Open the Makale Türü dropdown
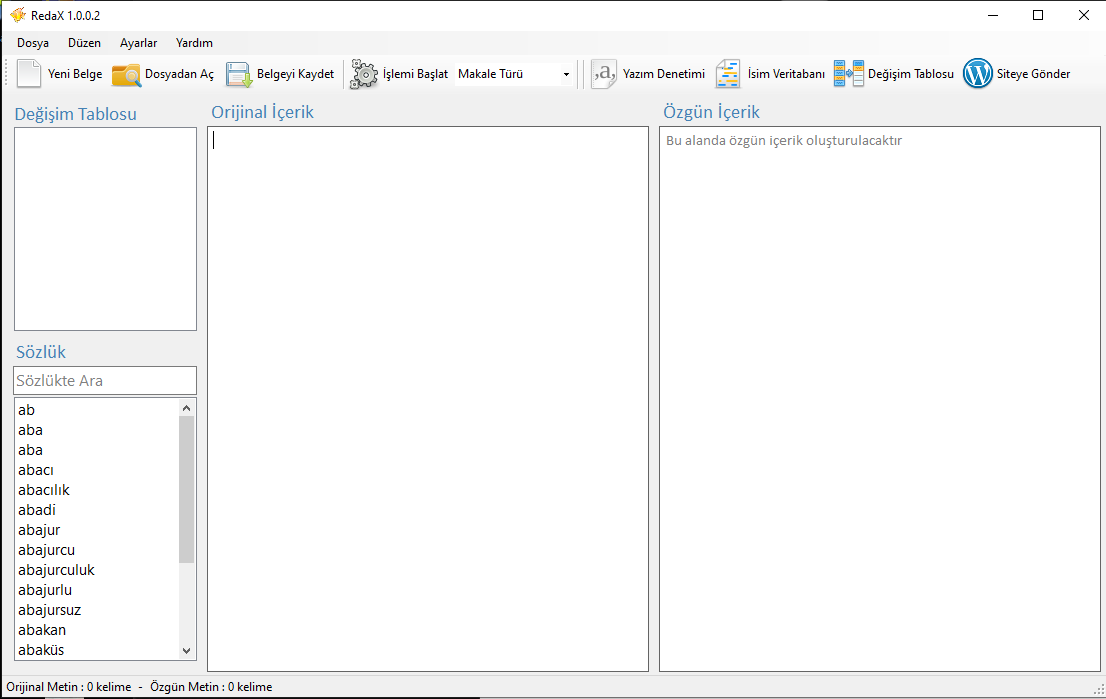 [x=566, y=74]
